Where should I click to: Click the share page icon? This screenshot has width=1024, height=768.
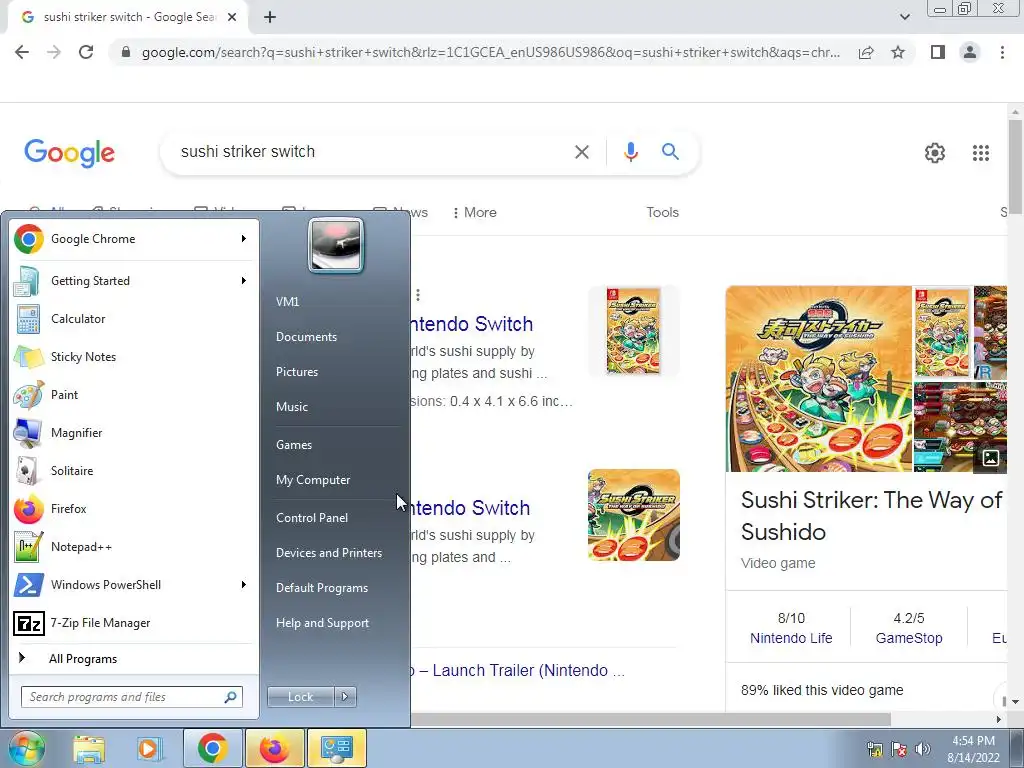click(x=866, y=52)
